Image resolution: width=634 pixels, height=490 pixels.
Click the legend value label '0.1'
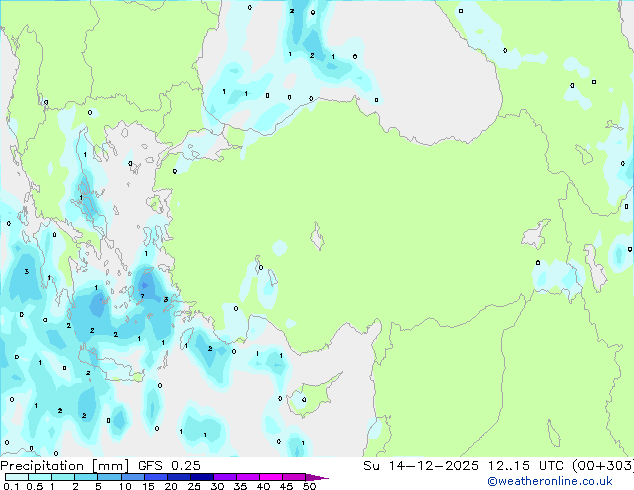pyautogui.click(x=11, y=486)
